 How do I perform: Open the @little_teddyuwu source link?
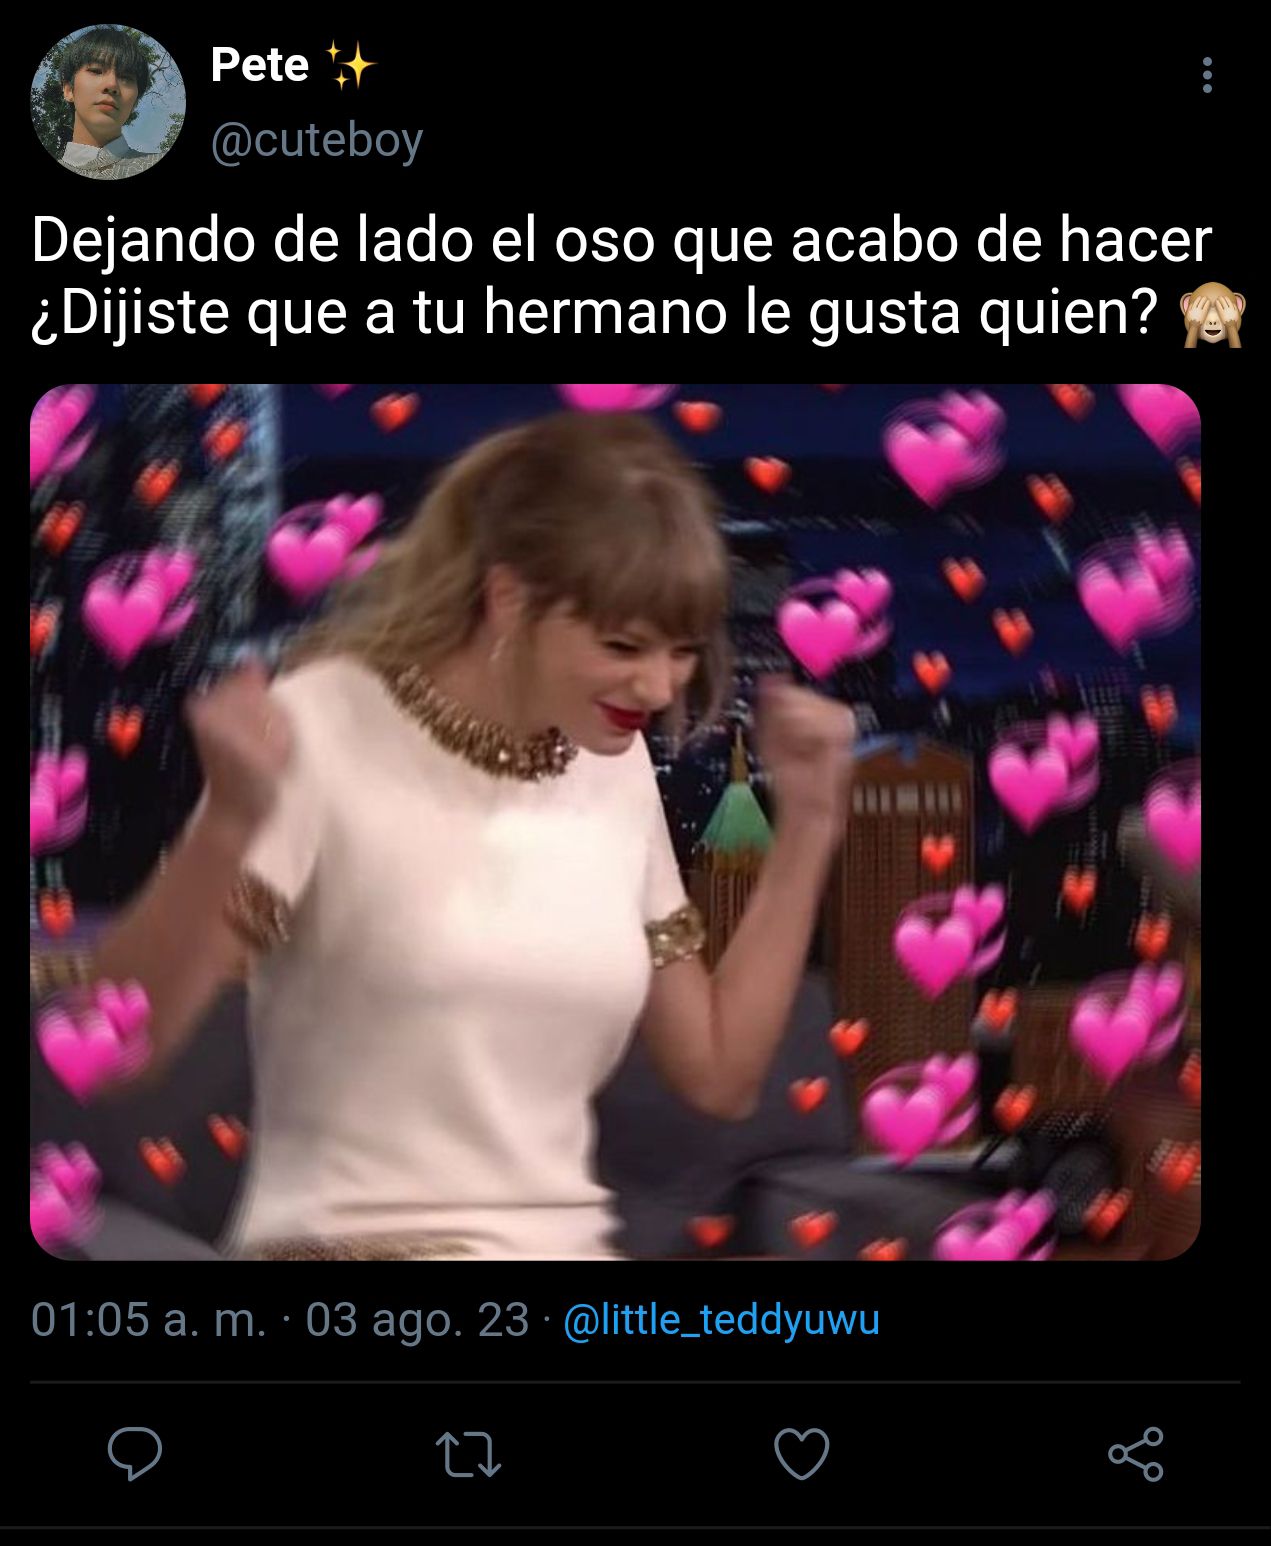721,1319
